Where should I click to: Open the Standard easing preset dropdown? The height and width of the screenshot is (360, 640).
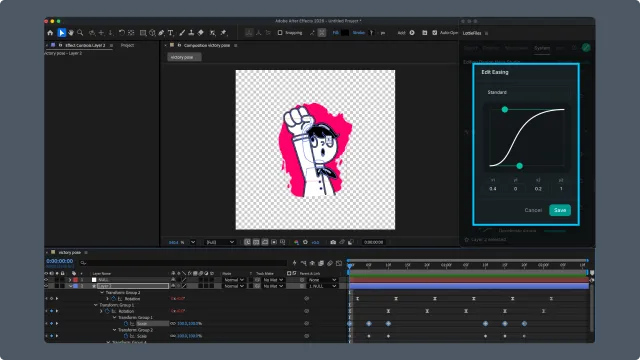pyautogui.click(x=526, y=92)
